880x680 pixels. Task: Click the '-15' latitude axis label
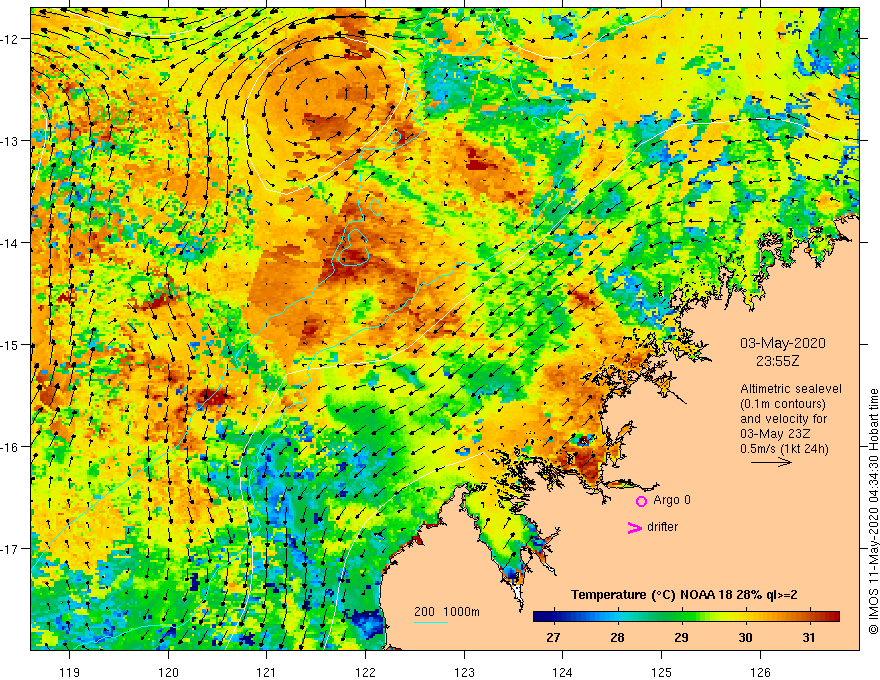coord(11,344)
